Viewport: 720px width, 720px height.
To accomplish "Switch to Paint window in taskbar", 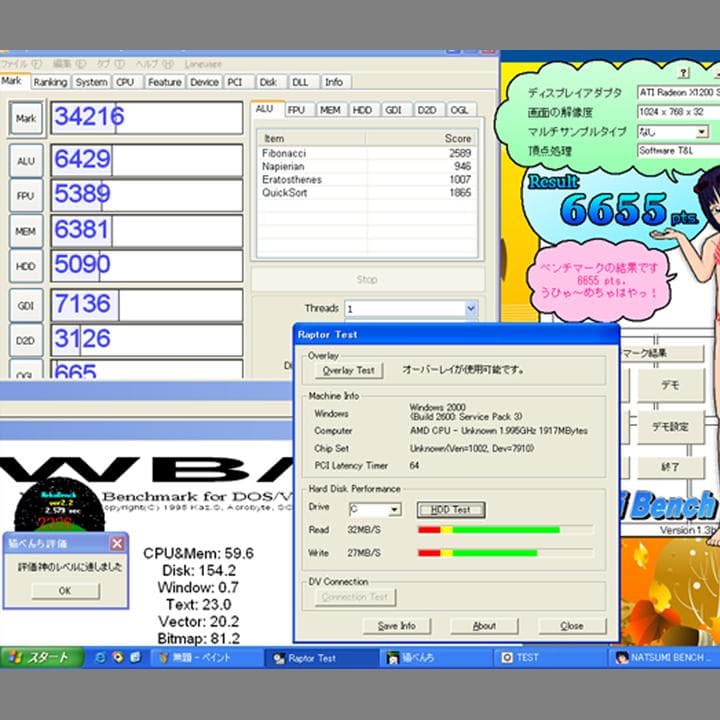I will point(208,658).
